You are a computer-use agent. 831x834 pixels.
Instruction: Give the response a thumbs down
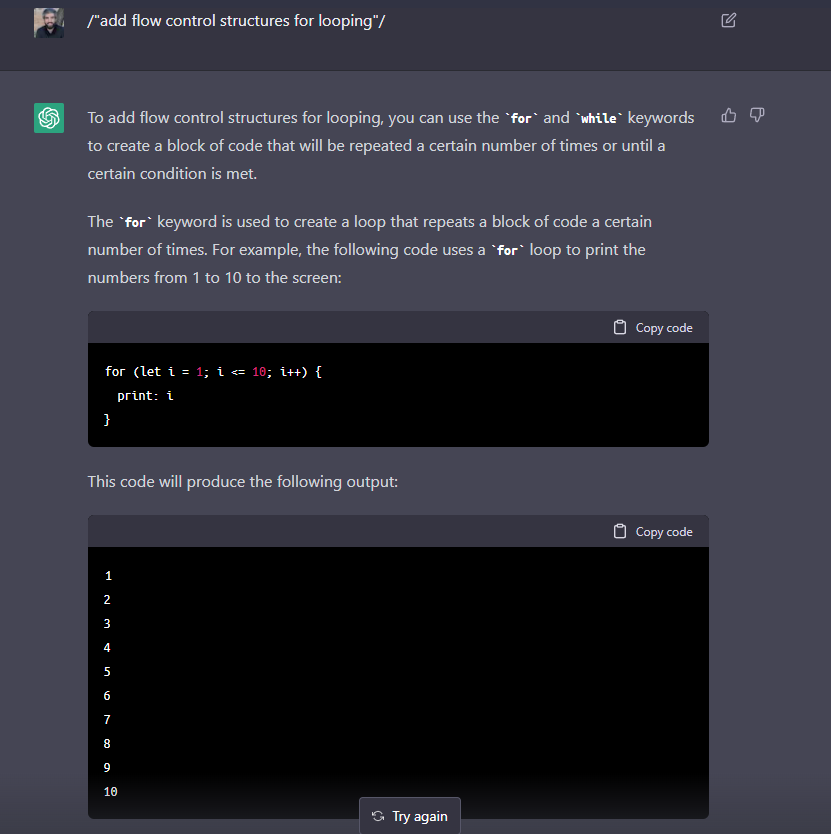(757, 115)
